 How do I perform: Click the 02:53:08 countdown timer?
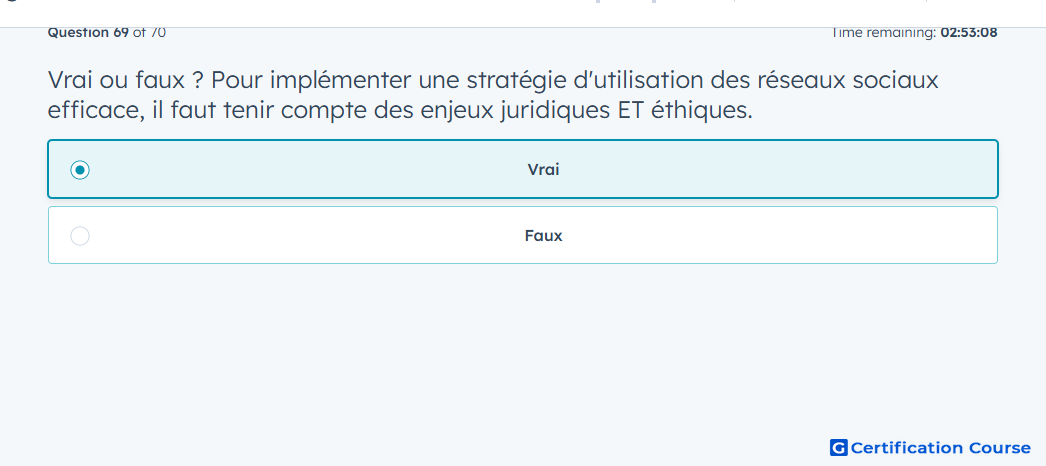click(969, 32)
